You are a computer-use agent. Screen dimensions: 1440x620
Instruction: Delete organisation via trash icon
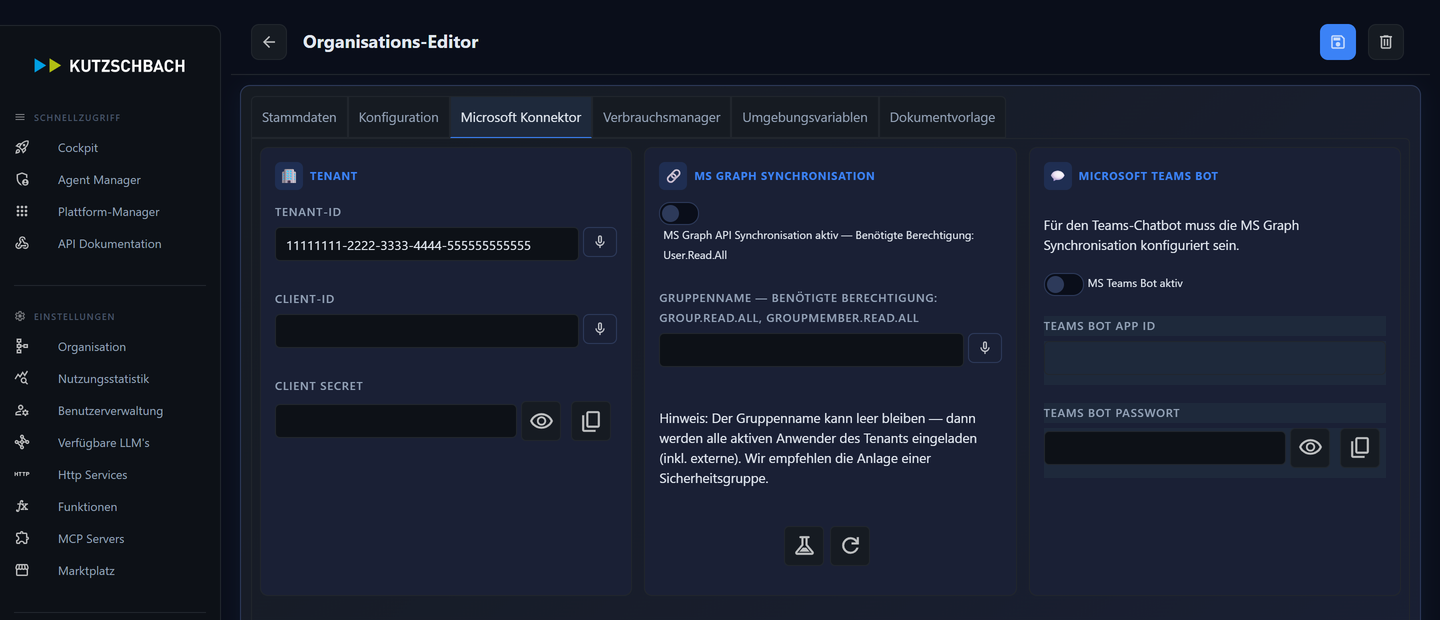(x=1386, y=42)
